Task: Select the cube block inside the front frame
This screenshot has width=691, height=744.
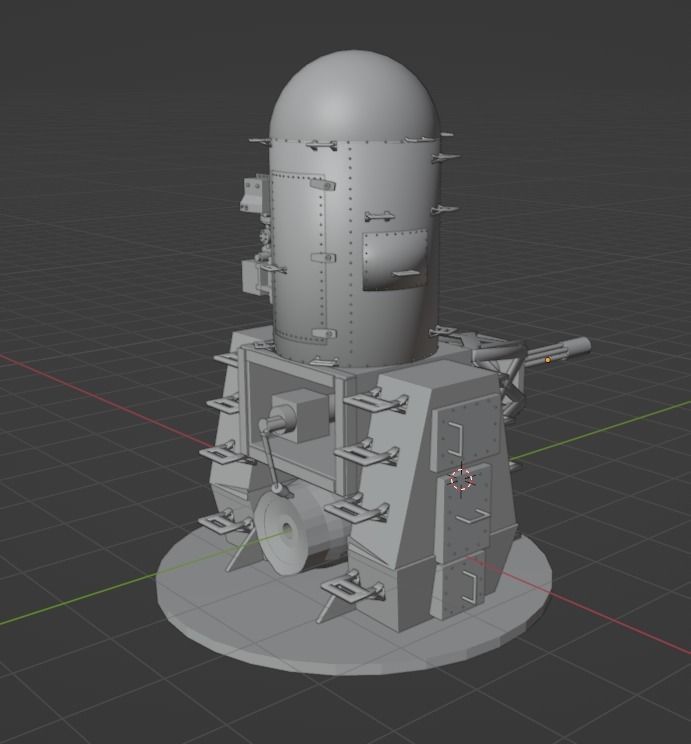Action: [300, 416]
